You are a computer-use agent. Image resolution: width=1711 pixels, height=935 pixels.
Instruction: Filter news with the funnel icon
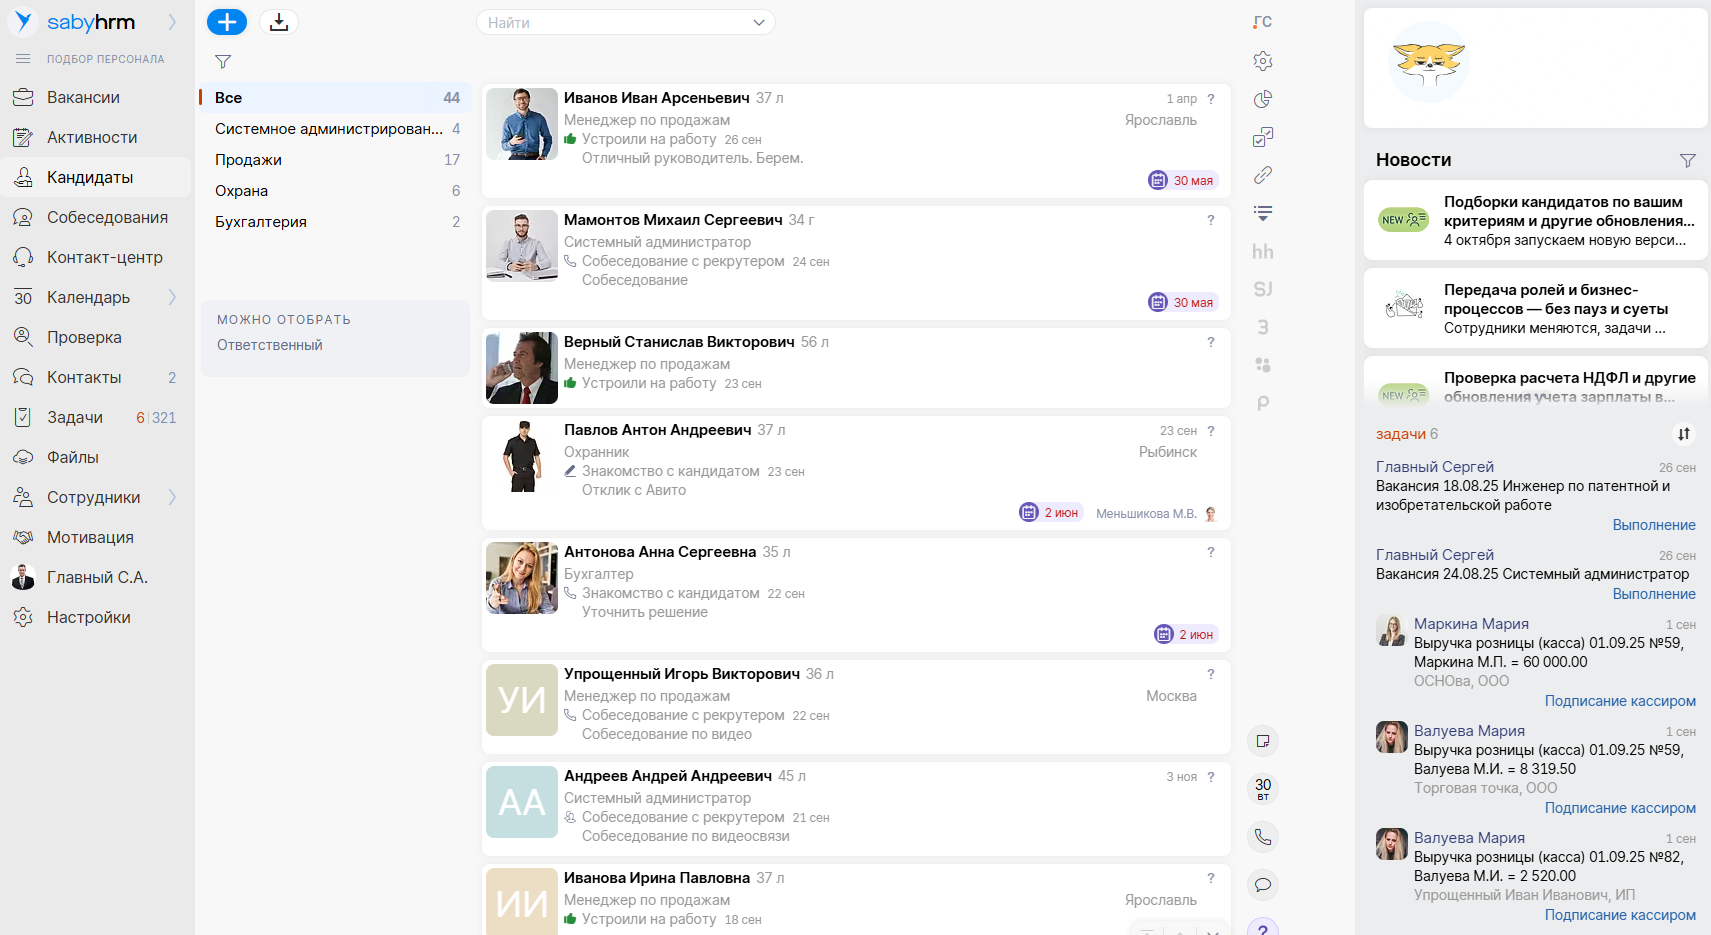(1687, 160)
